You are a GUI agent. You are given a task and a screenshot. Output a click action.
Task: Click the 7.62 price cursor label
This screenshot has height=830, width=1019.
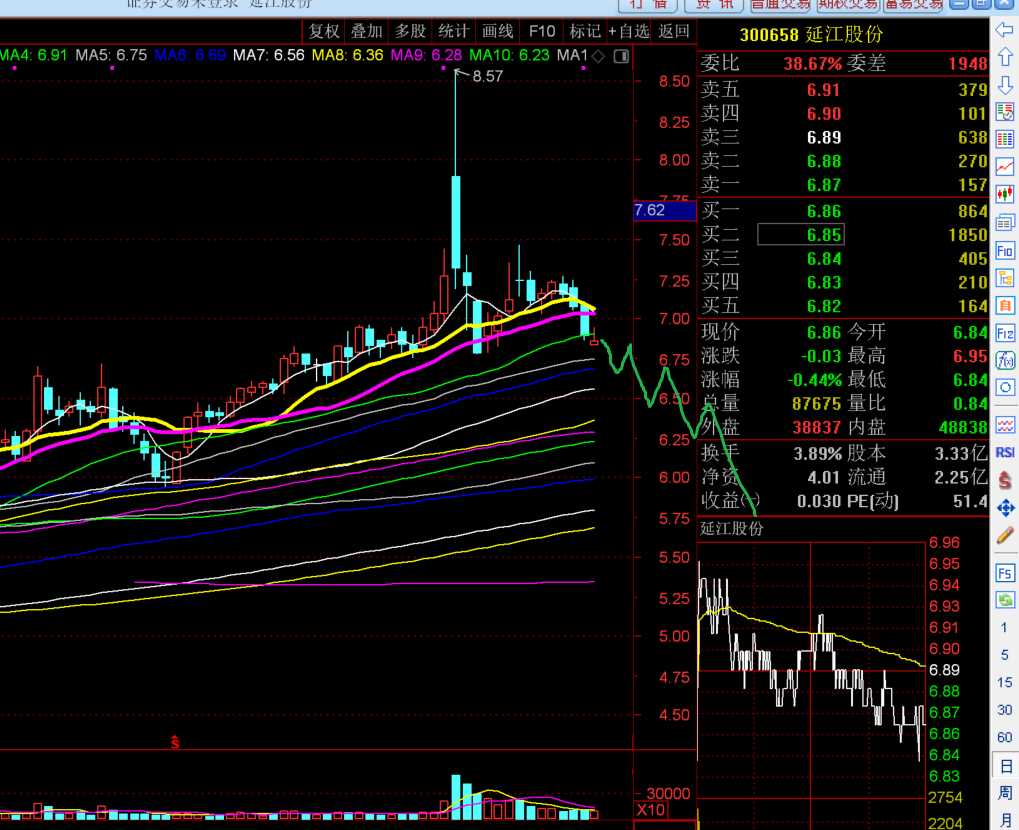coord(664,211)
